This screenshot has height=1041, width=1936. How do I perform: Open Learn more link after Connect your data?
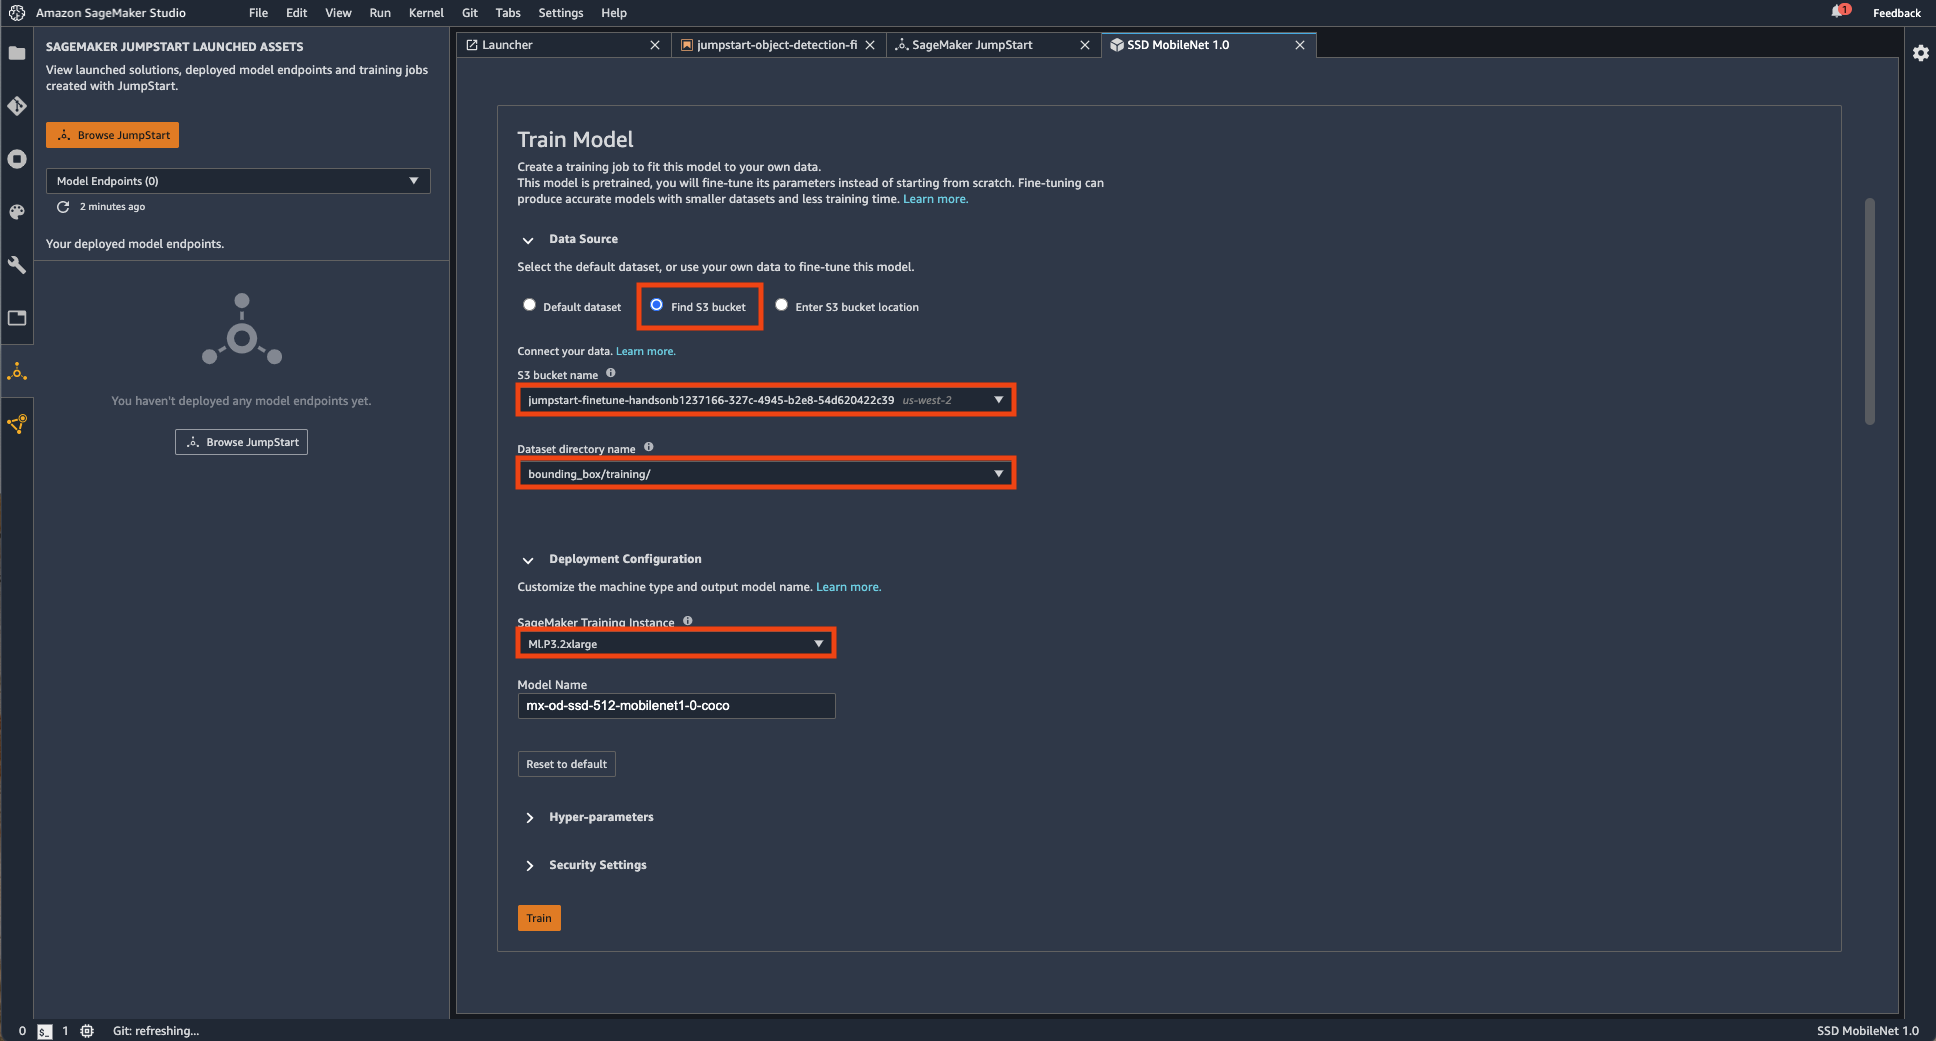click(x=645, y=351)
